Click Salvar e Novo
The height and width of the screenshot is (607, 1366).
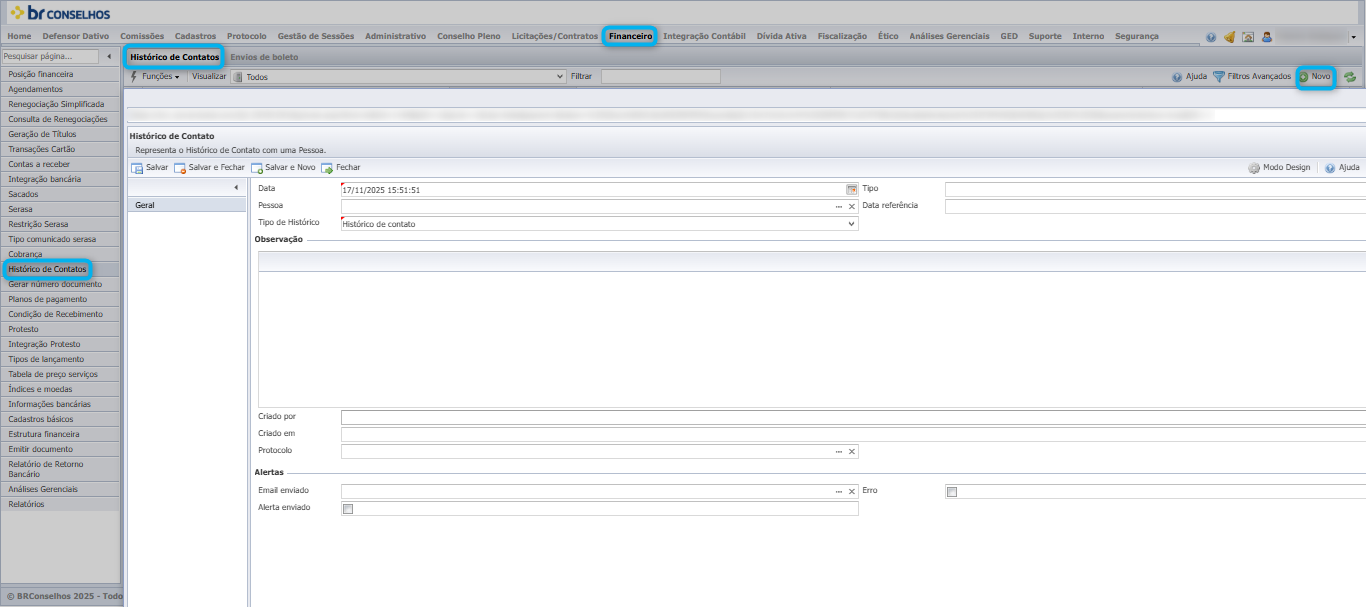(x=284, y=168)
